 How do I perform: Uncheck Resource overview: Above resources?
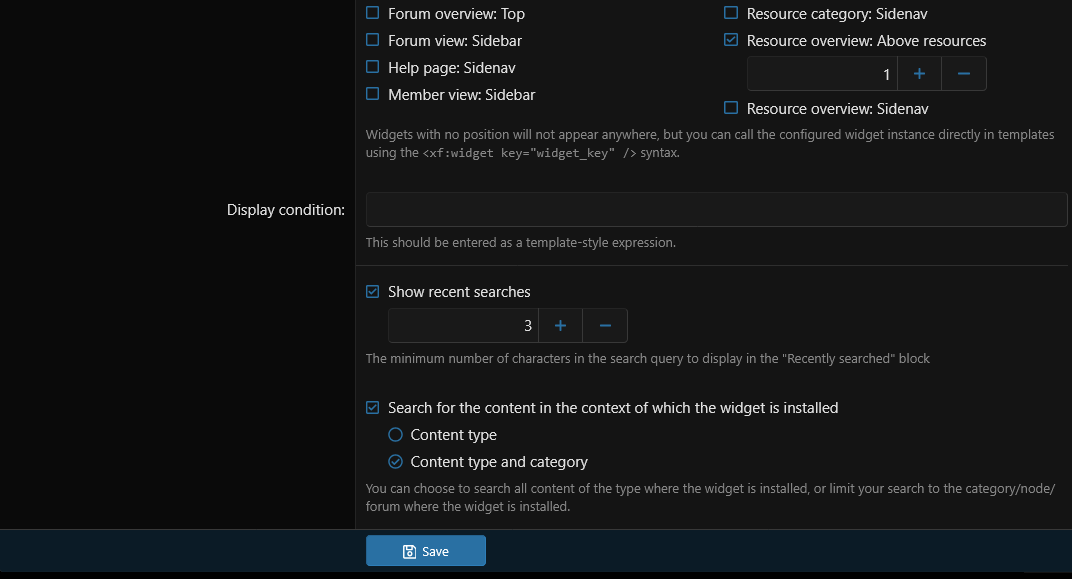(731, 40)
